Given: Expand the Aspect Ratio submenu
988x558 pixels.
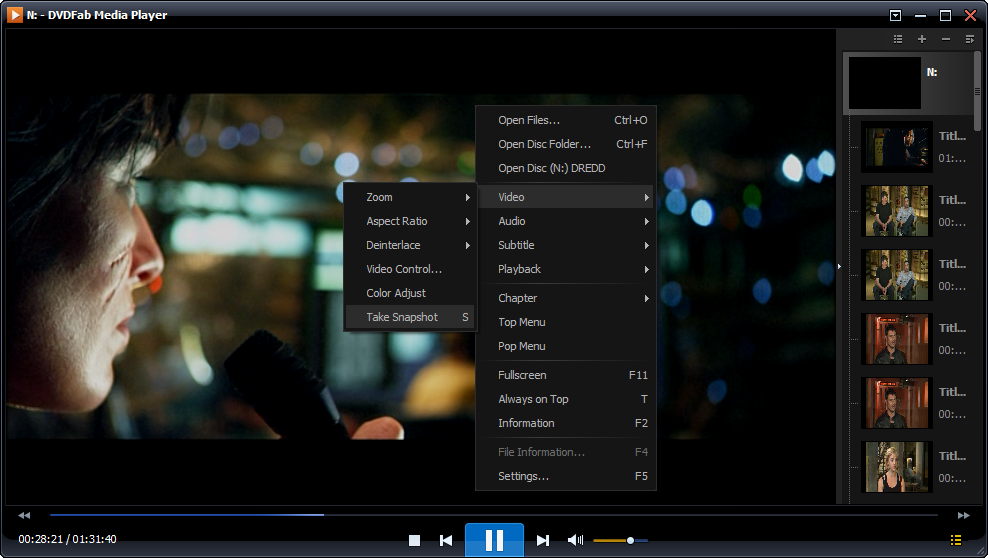Looking at the screenshot, I should [x=410, y=221].
